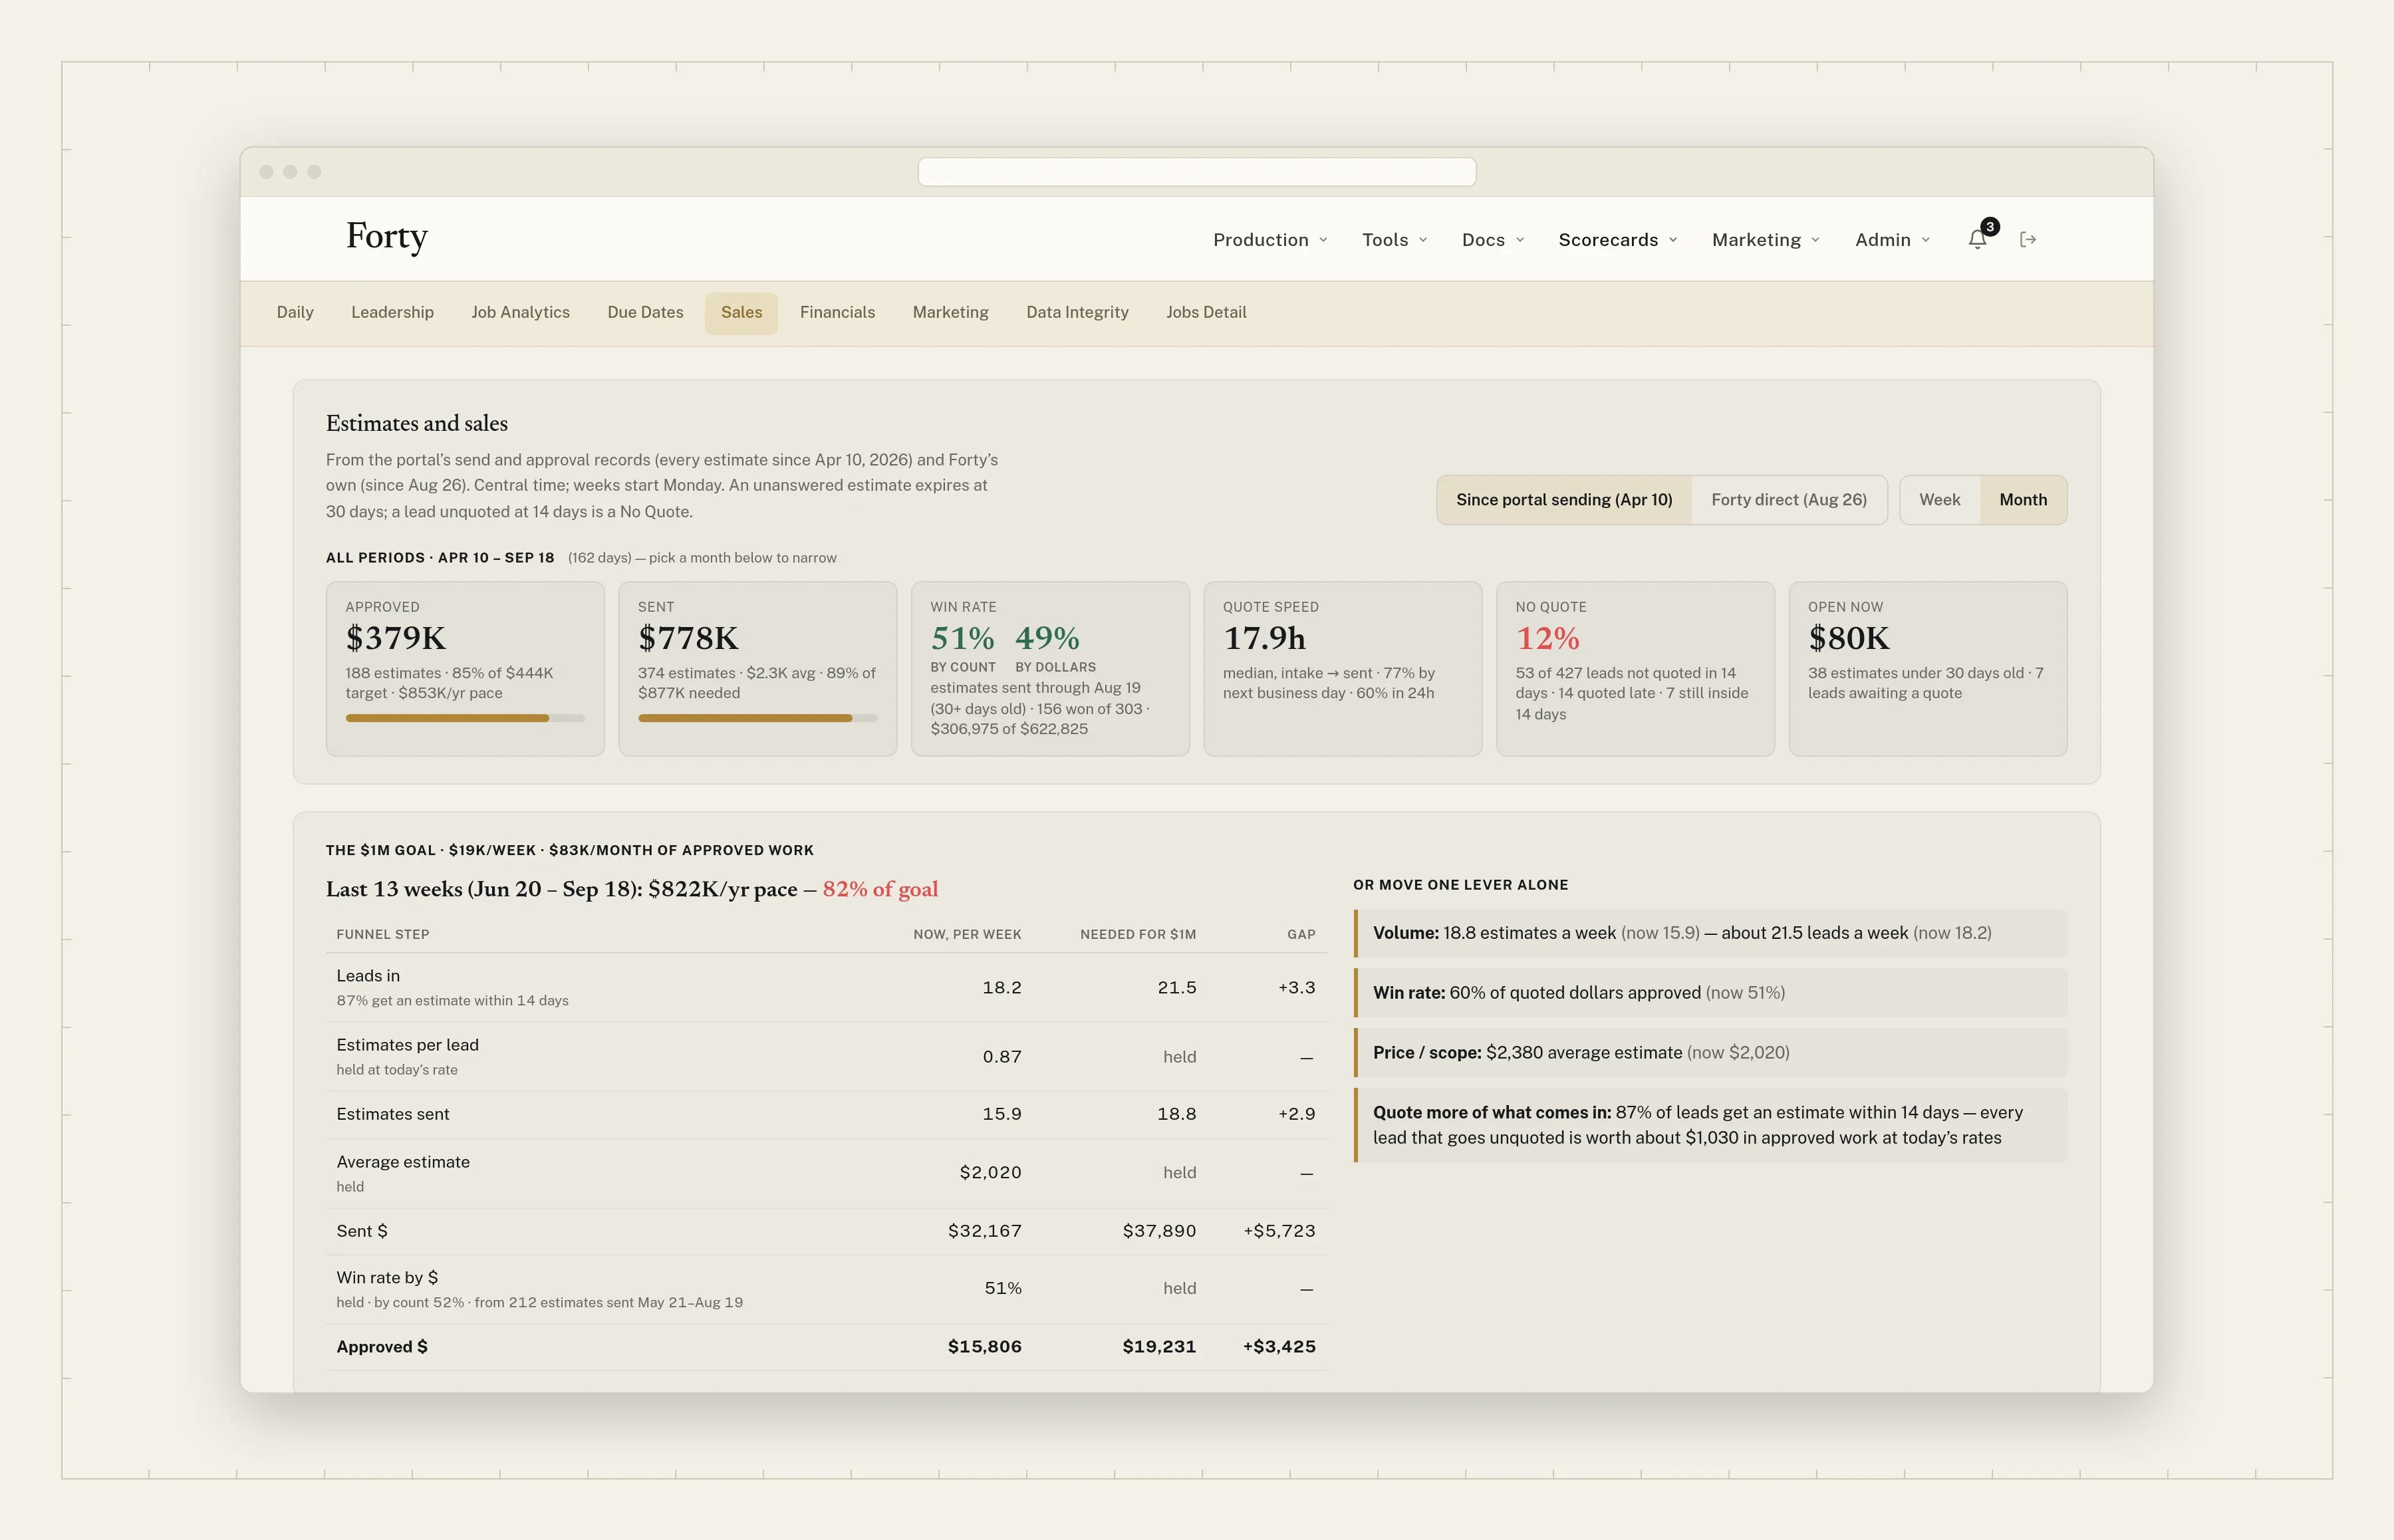Image resolution: width=2394 pixels, height=1540 pixels.
Task: Open the Data Integrity tab
Action: [x=1077, y=313]
